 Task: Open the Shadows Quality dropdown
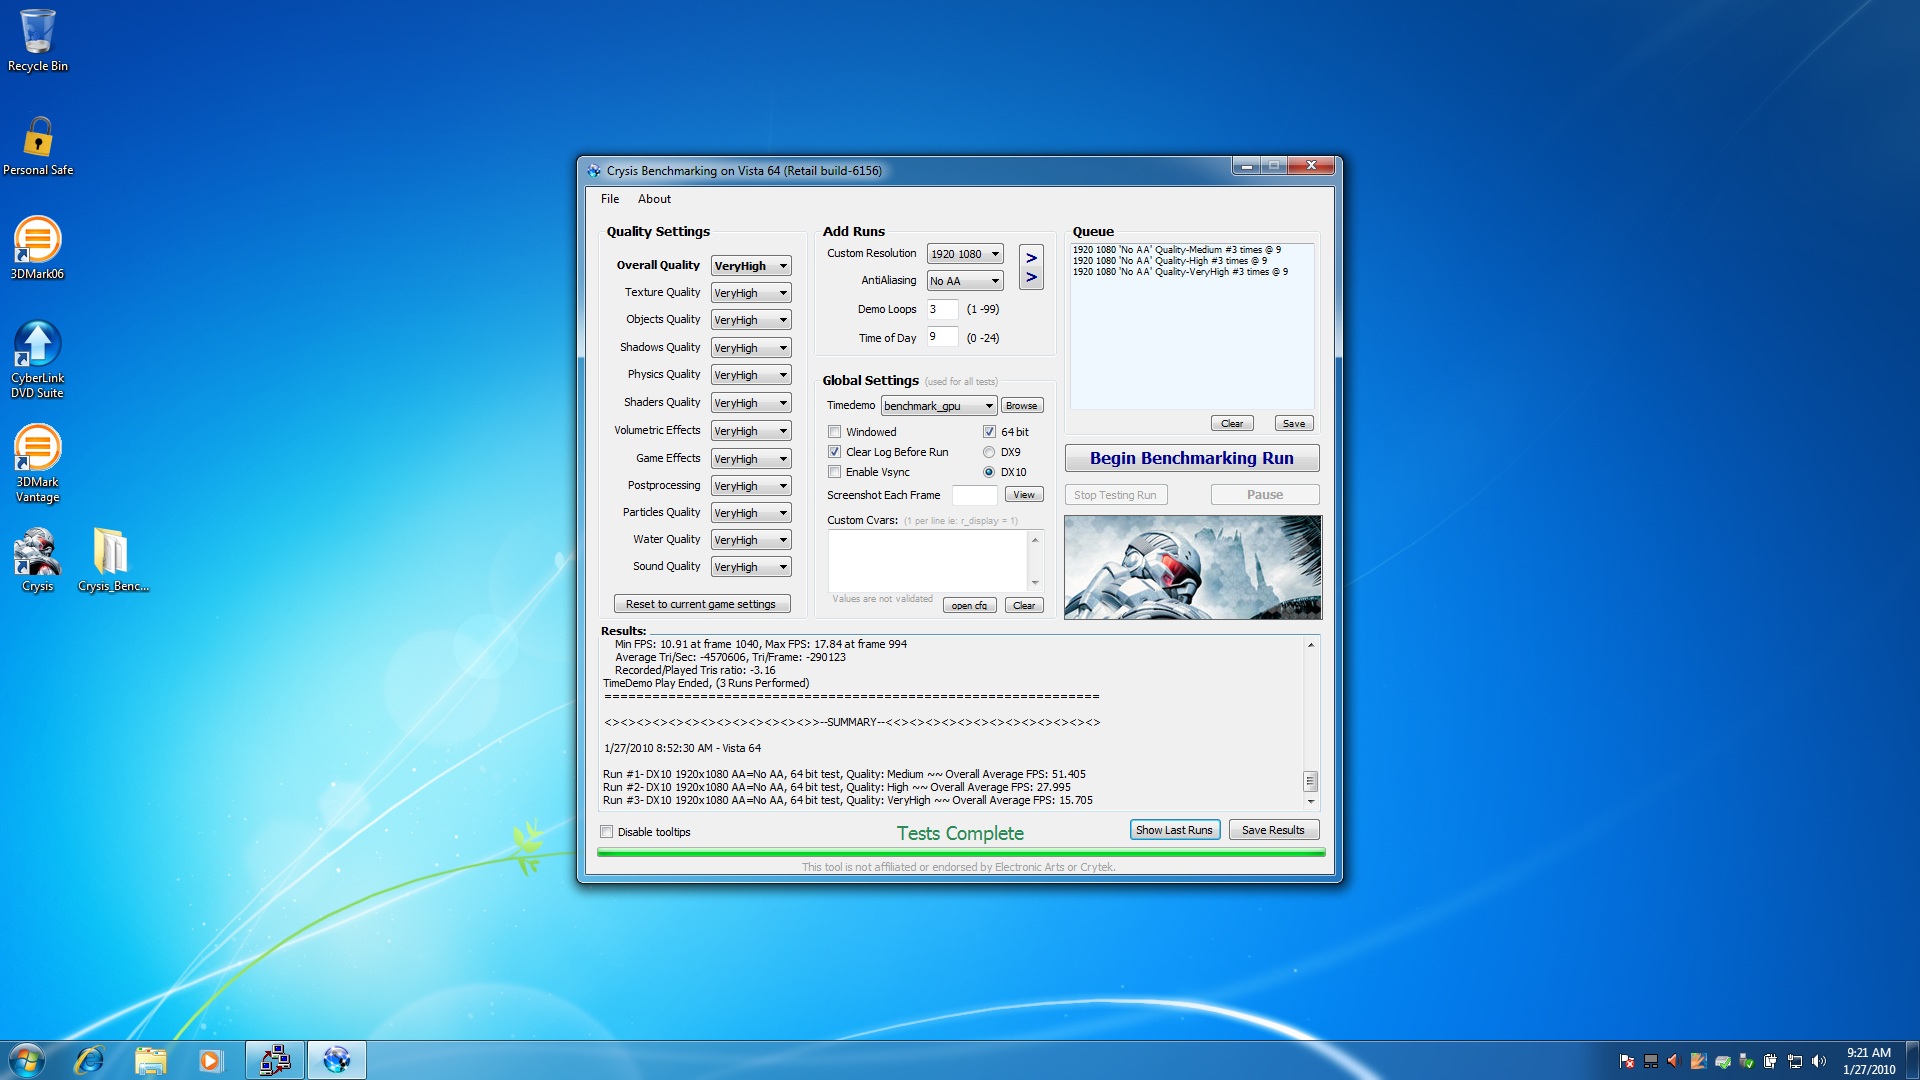751,348
